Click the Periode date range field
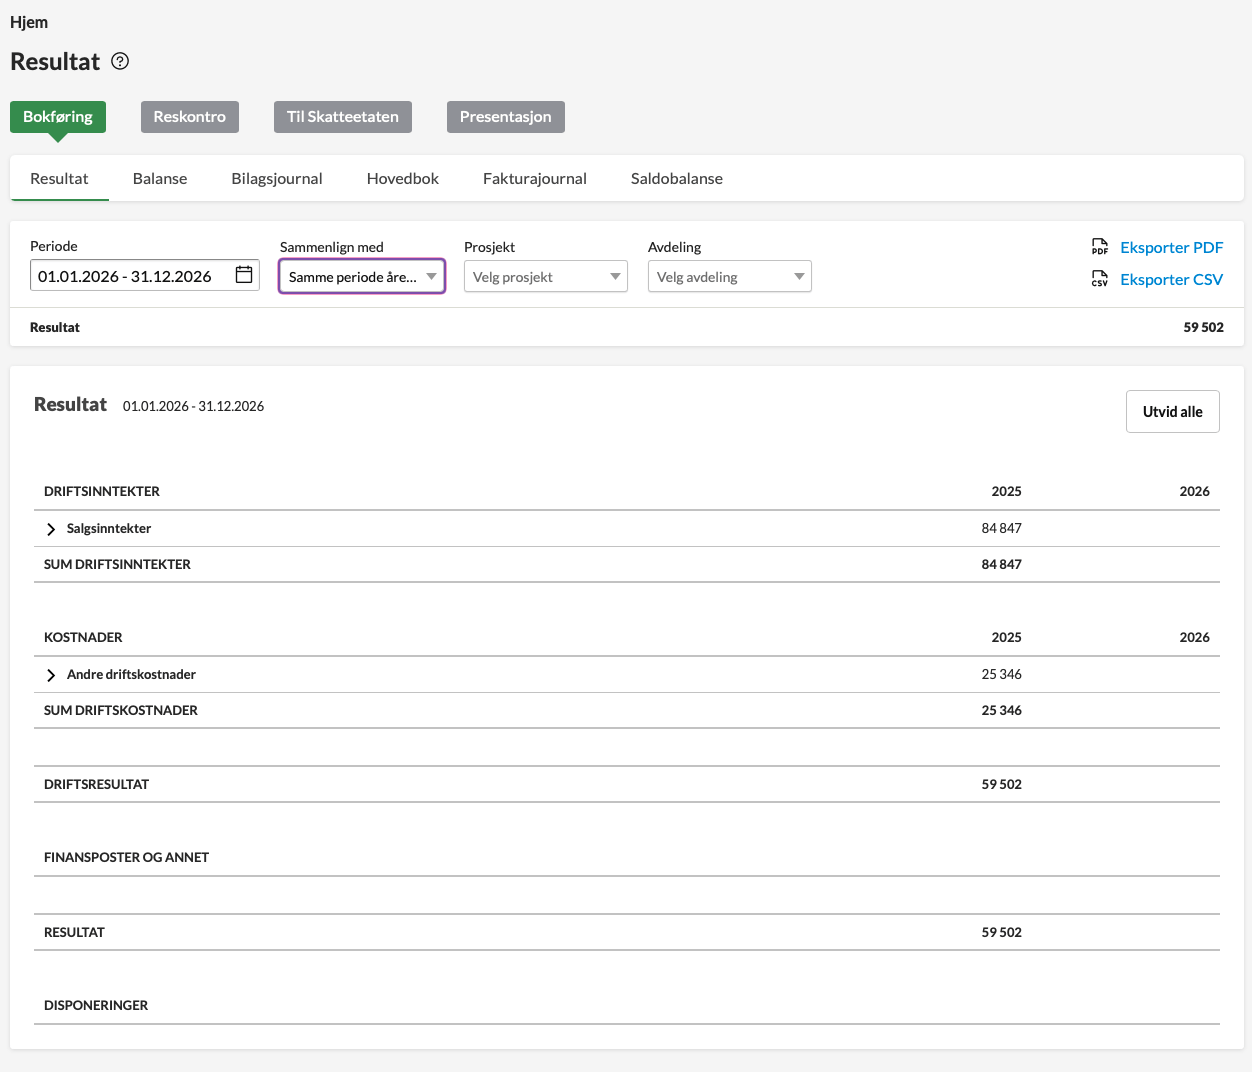The image size is (1252, 1072). [130, 276]
